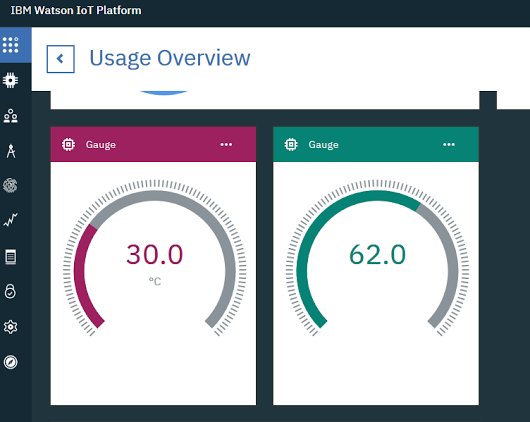Open the Boards grid icon in sidebar

click(x=10, y=45)
